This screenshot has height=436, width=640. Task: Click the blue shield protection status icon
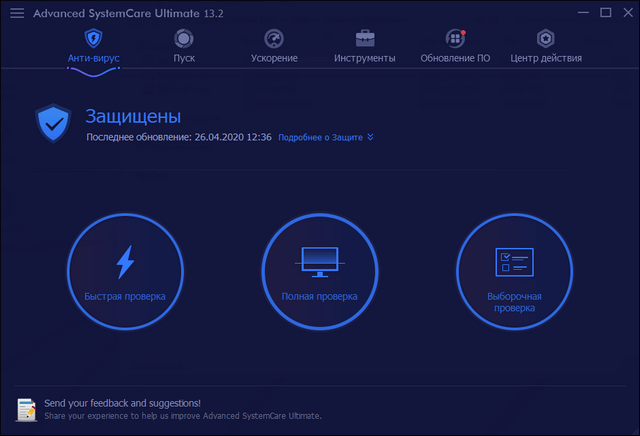pos(52,124)
